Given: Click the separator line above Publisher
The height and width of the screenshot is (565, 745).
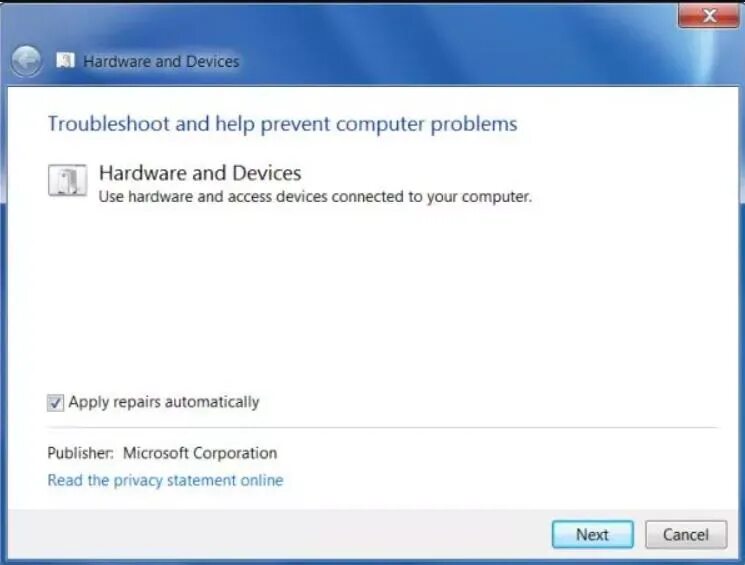Looking at the screenshot, I should [382, 428].
